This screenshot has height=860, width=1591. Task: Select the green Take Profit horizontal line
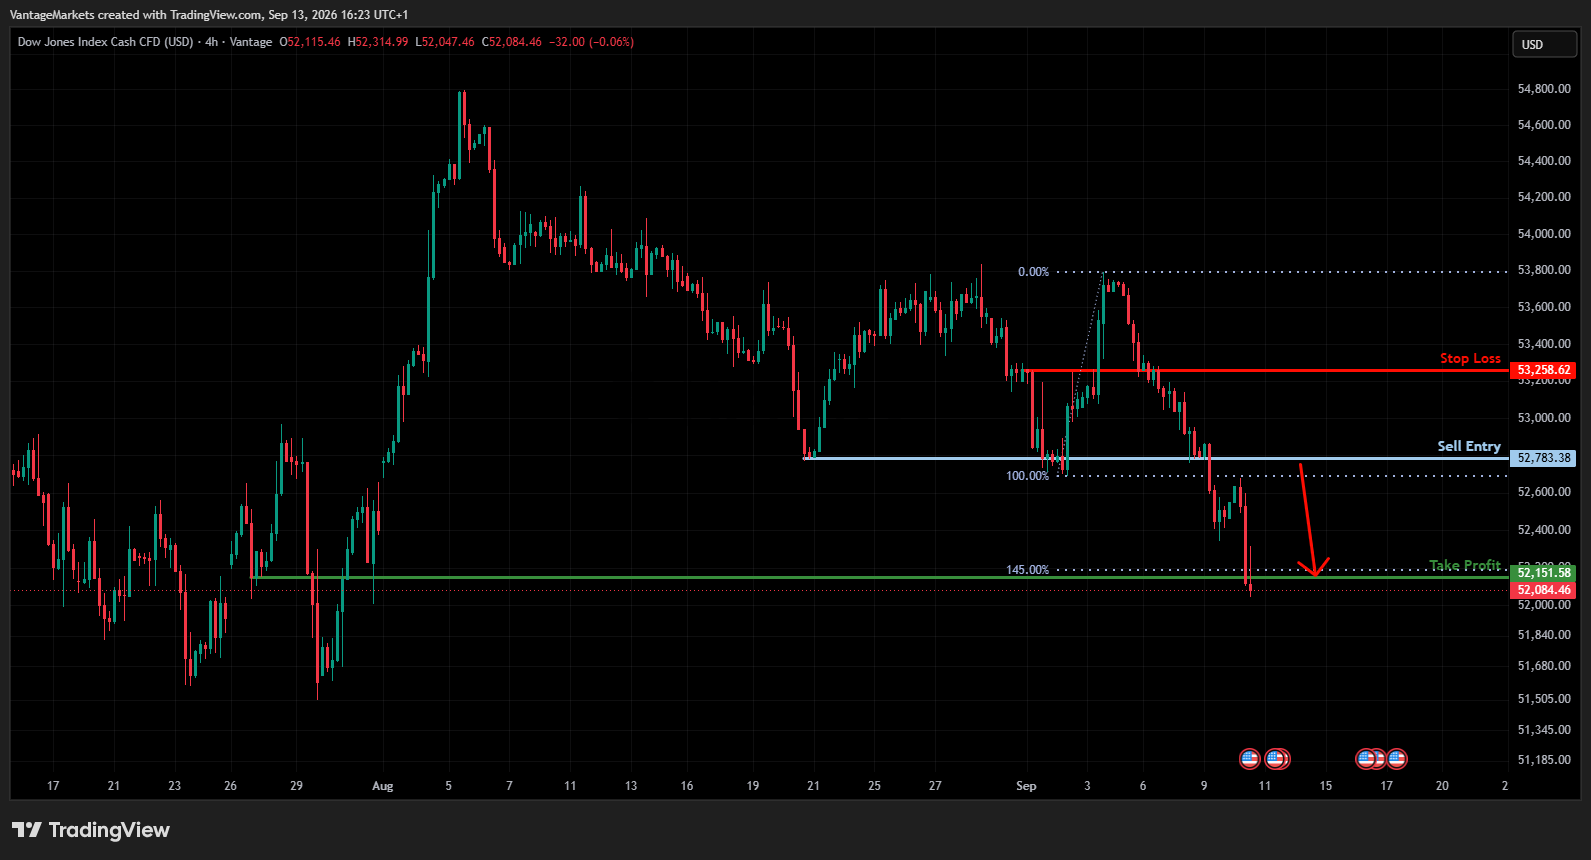[x=880, y=577]
